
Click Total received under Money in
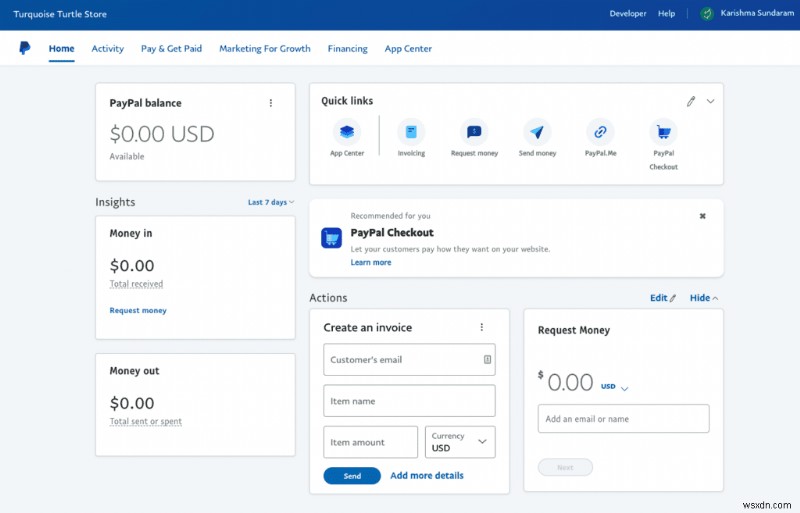(x=136, y=284)
